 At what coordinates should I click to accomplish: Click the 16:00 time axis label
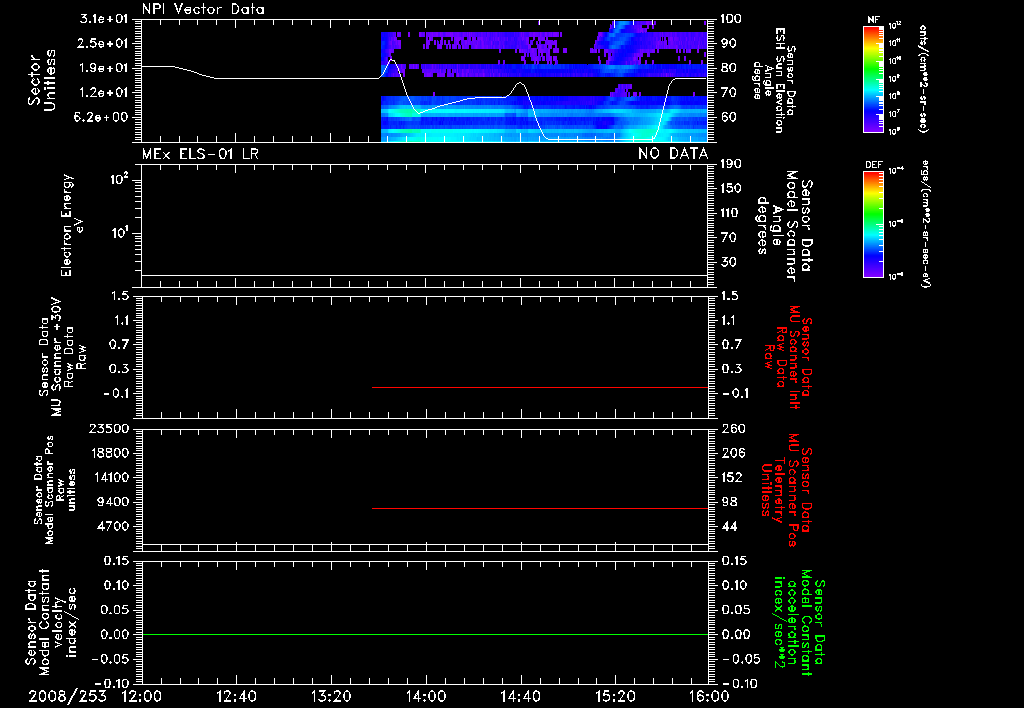[710, 696]
